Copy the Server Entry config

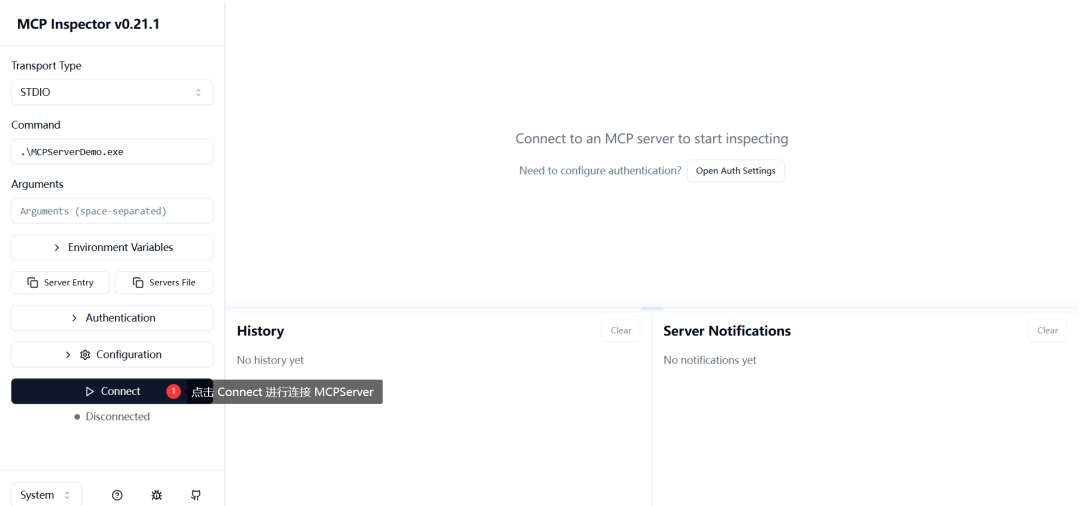click(61, 282)
